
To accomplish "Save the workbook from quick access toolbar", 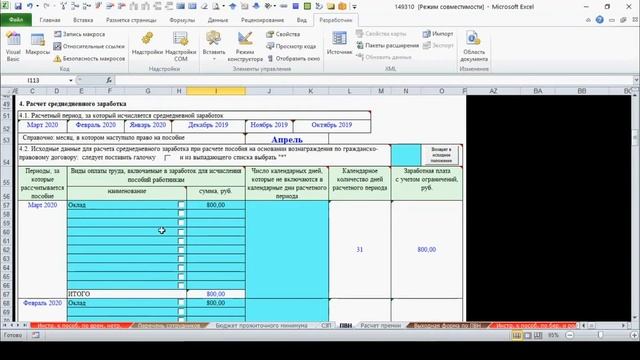I will pyautogui.click(x=18, y=7).
